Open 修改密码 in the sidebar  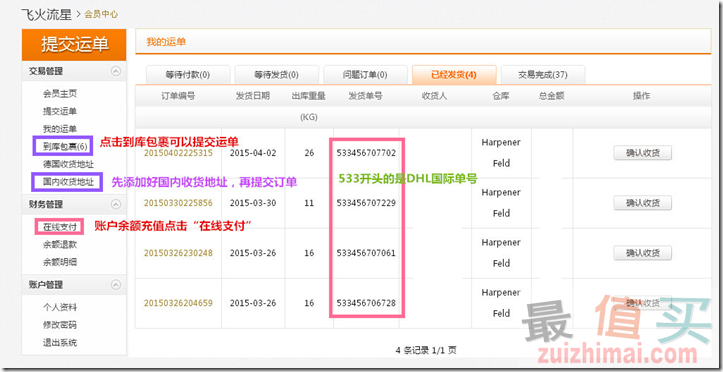tap(60, 325)
